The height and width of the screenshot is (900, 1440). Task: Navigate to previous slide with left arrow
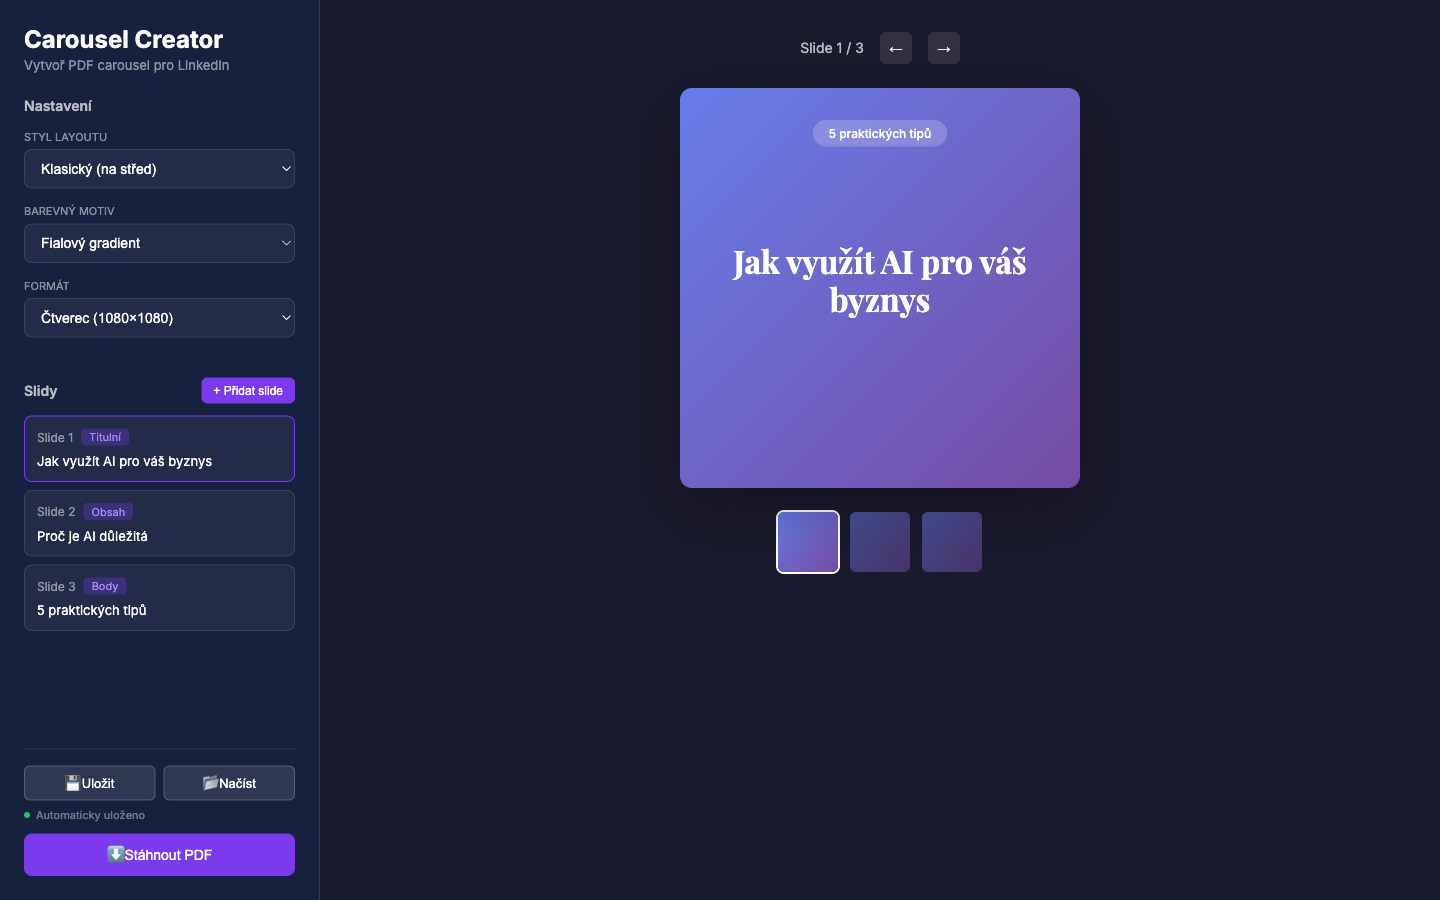pos(895,48)
